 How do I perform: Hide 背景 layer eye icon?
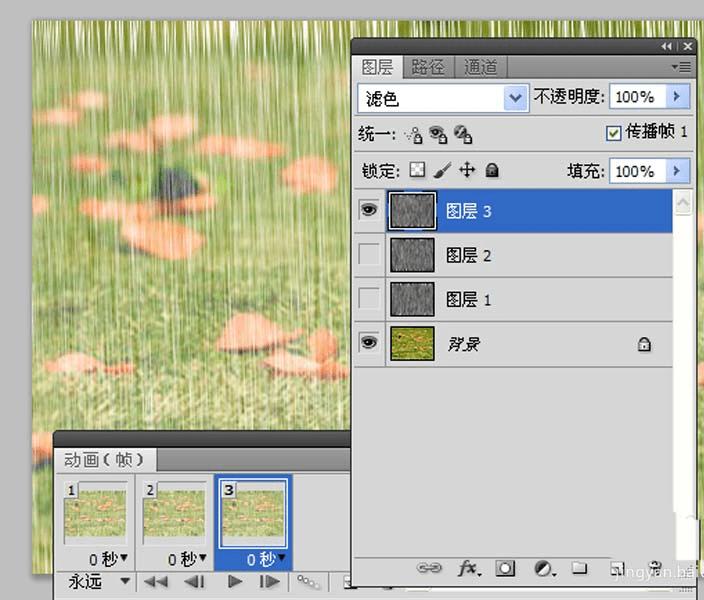click(369, 343)
